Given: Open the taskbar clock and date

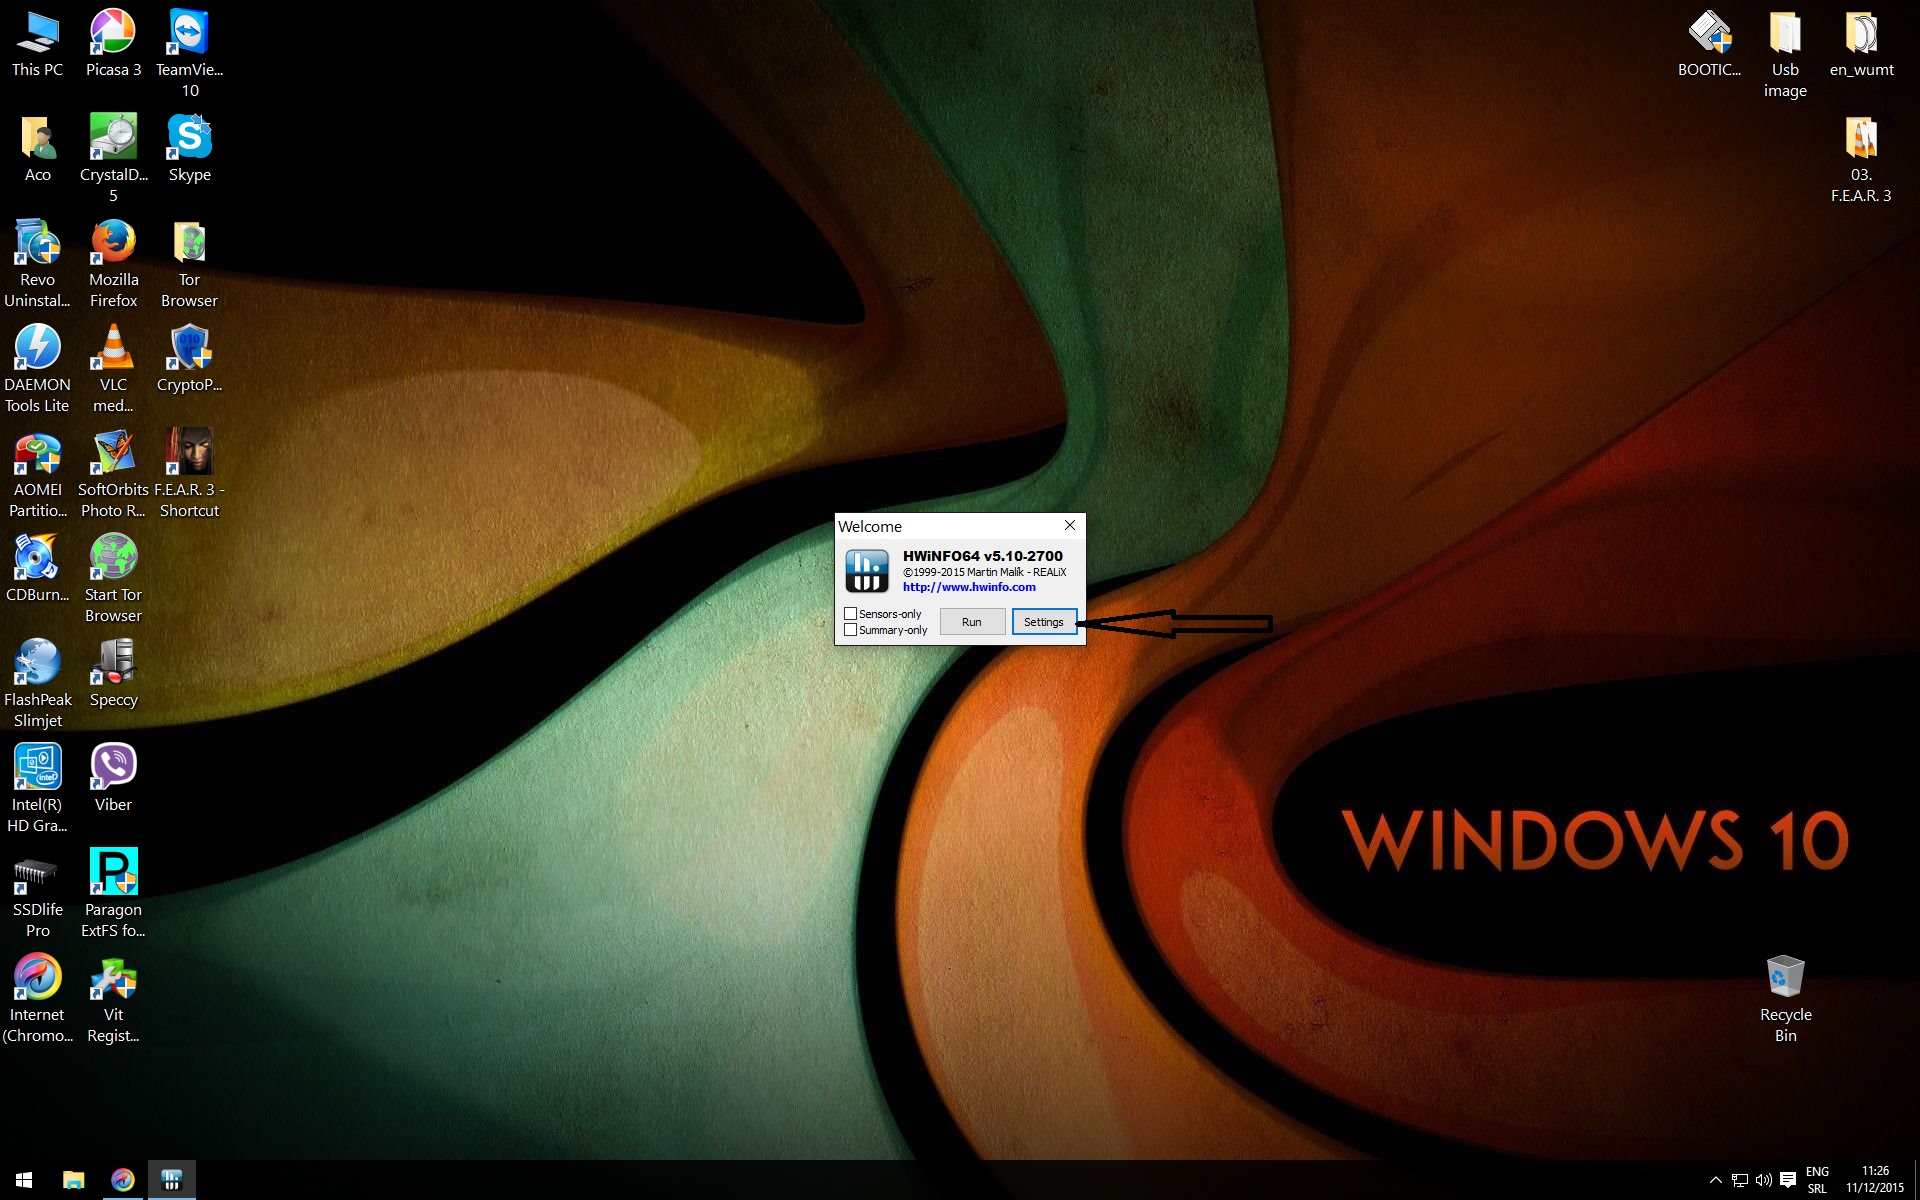Looking at the screenshot, I should [1875, 1180].
